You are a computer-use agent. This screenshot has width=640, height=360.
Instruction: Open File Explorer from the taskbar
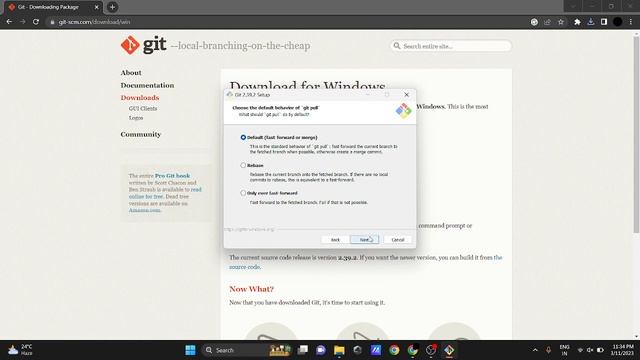point(339,350)
